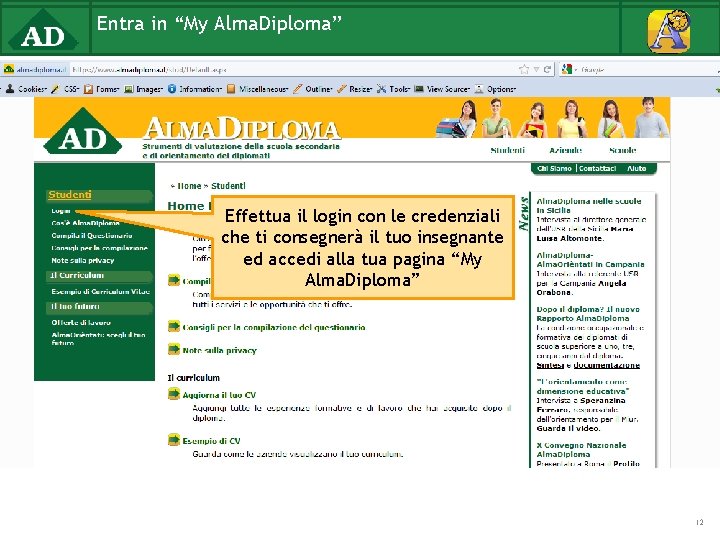Open Consigli per la compilazione del questionario link
This screenshot has height=540, width=720.
point(274,327)
